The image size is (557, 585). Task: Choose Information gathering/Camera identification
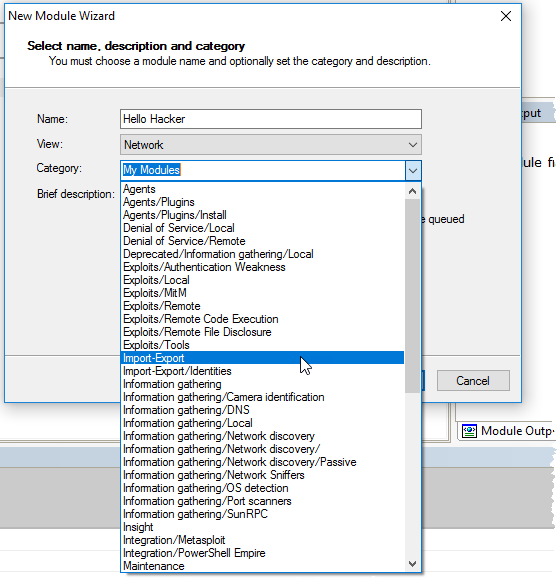point(263,397)
